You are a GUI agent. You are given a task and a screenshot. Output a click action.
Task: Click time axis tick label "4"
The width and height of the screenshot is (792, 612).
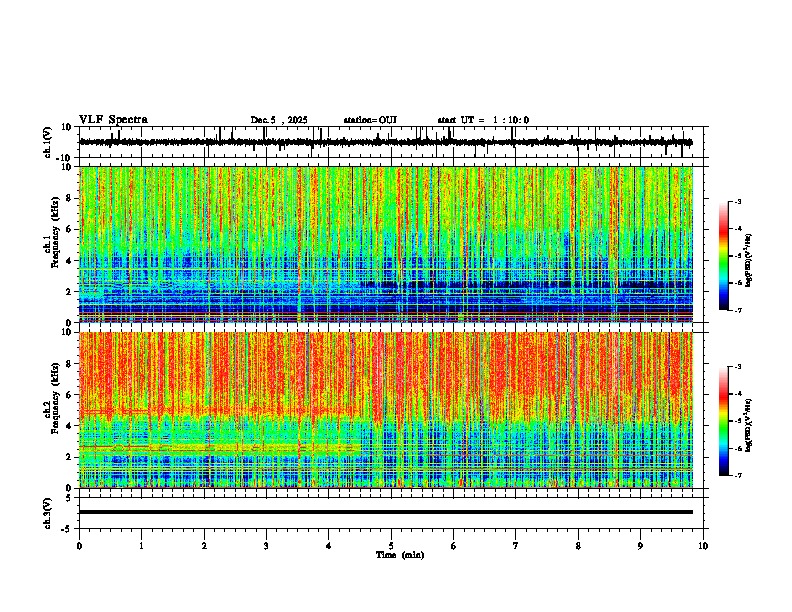point(329,546)
